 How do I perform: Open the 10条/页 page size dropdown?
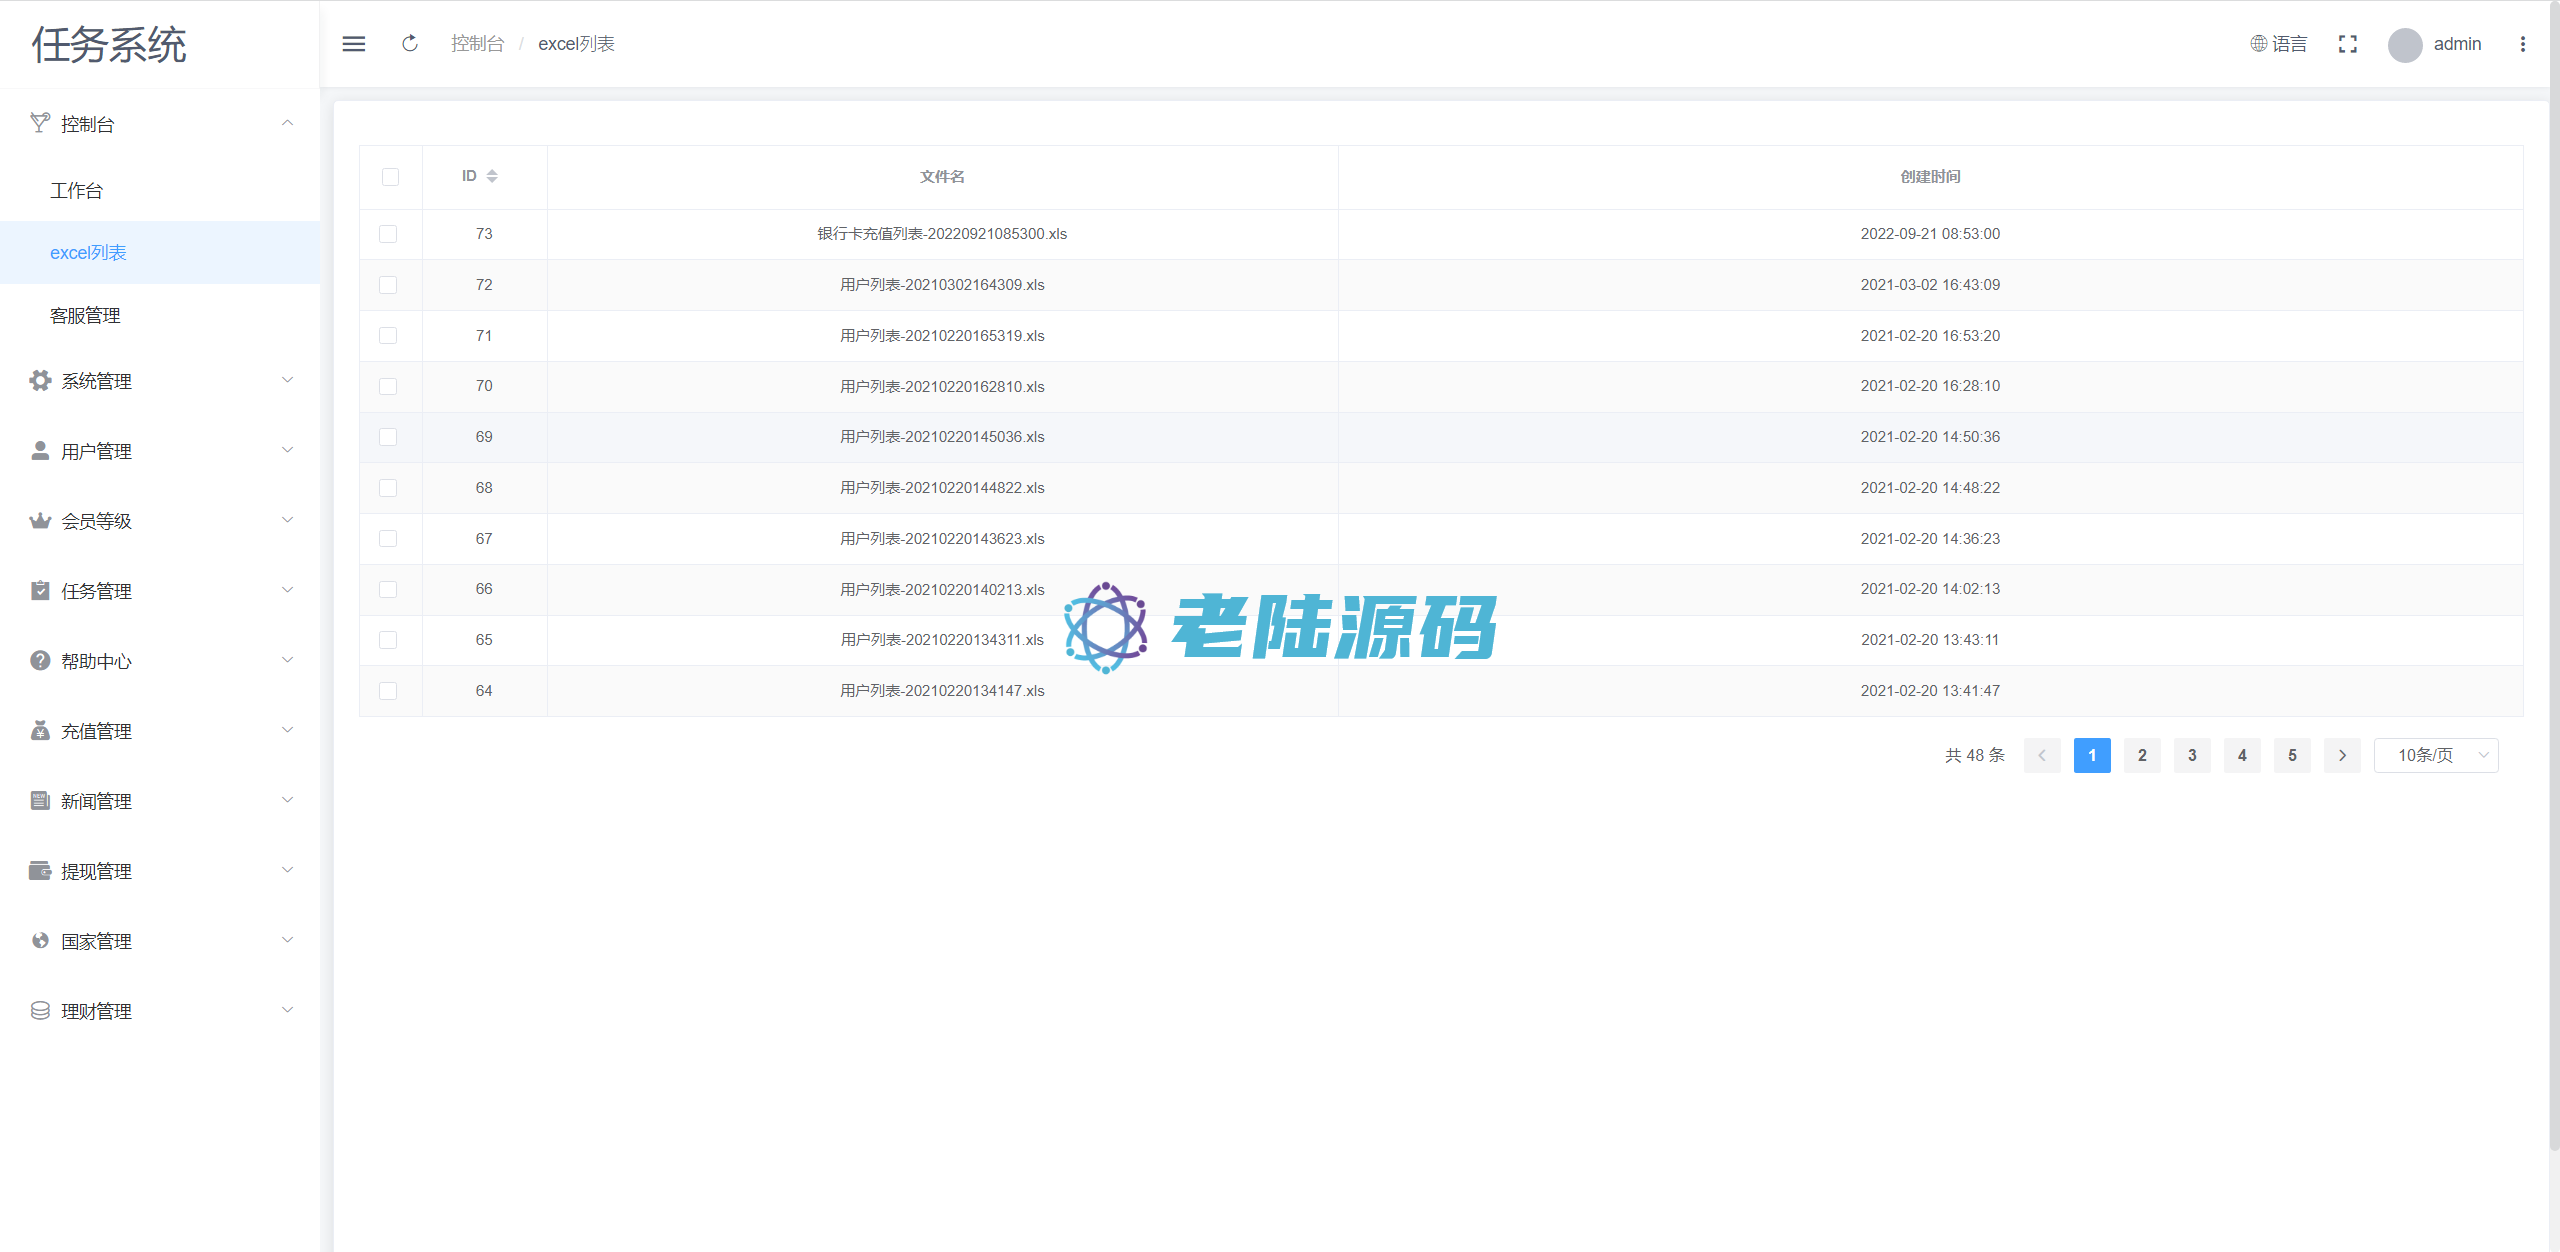(2436, 756)
